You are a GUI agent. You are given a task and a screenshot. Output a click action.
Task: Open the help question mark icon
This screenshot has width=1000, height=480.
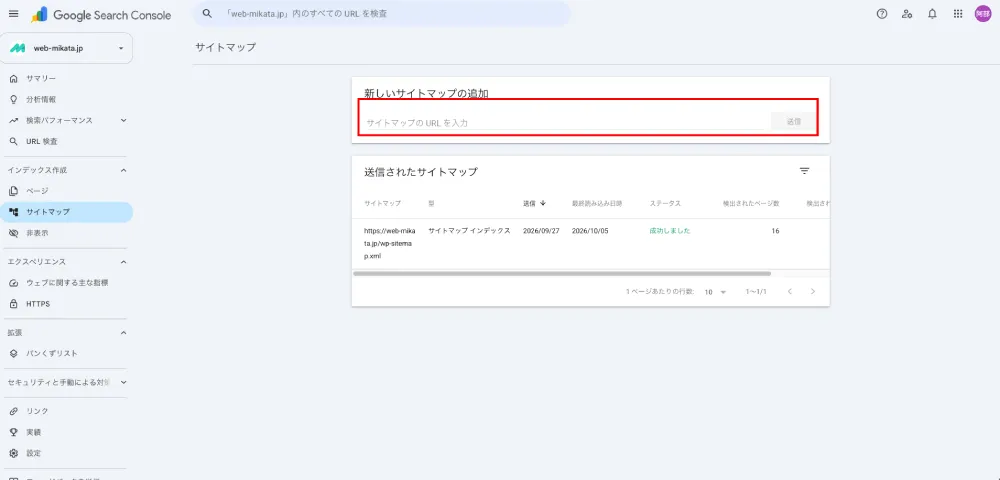(x=882, y=13)
